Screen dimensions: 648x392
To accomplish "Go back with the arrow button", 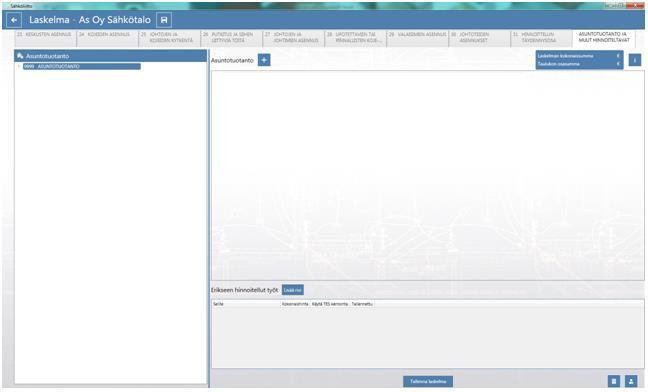I will (14, 20).
